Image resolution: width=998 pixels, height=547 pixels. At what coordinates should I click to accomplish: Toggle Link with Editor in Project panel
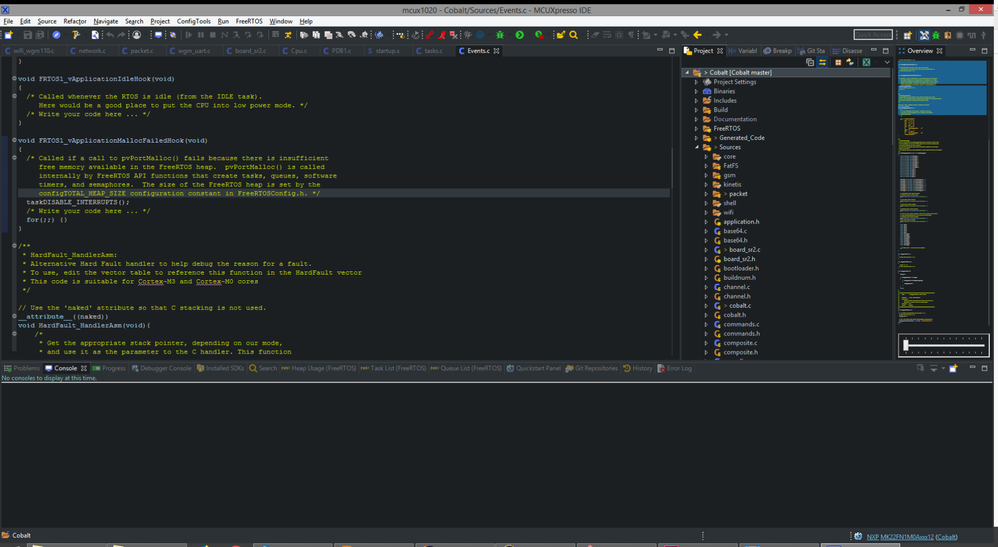(x=823, y=62)
